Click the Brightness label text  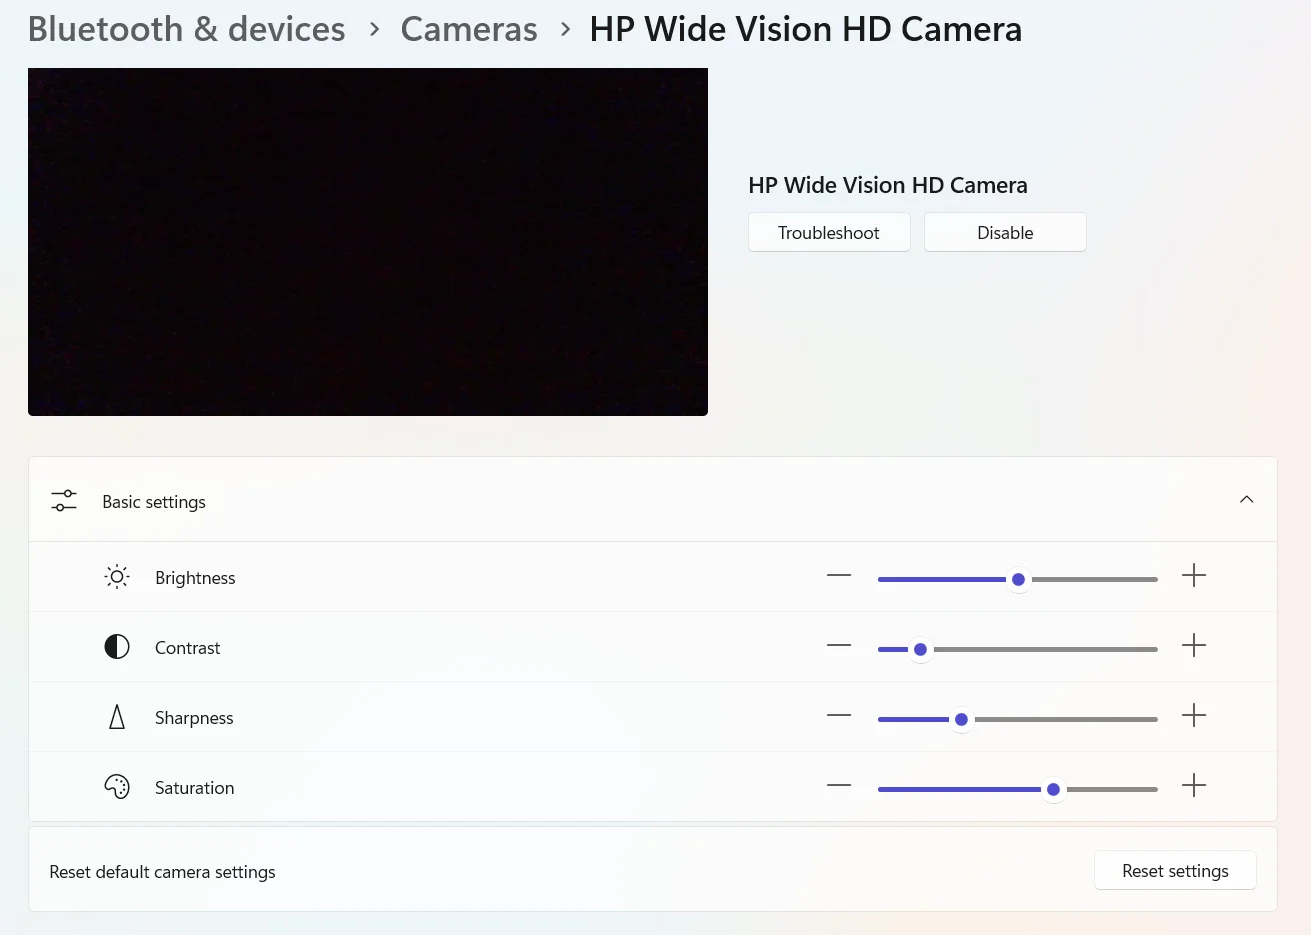click(195, 578)
